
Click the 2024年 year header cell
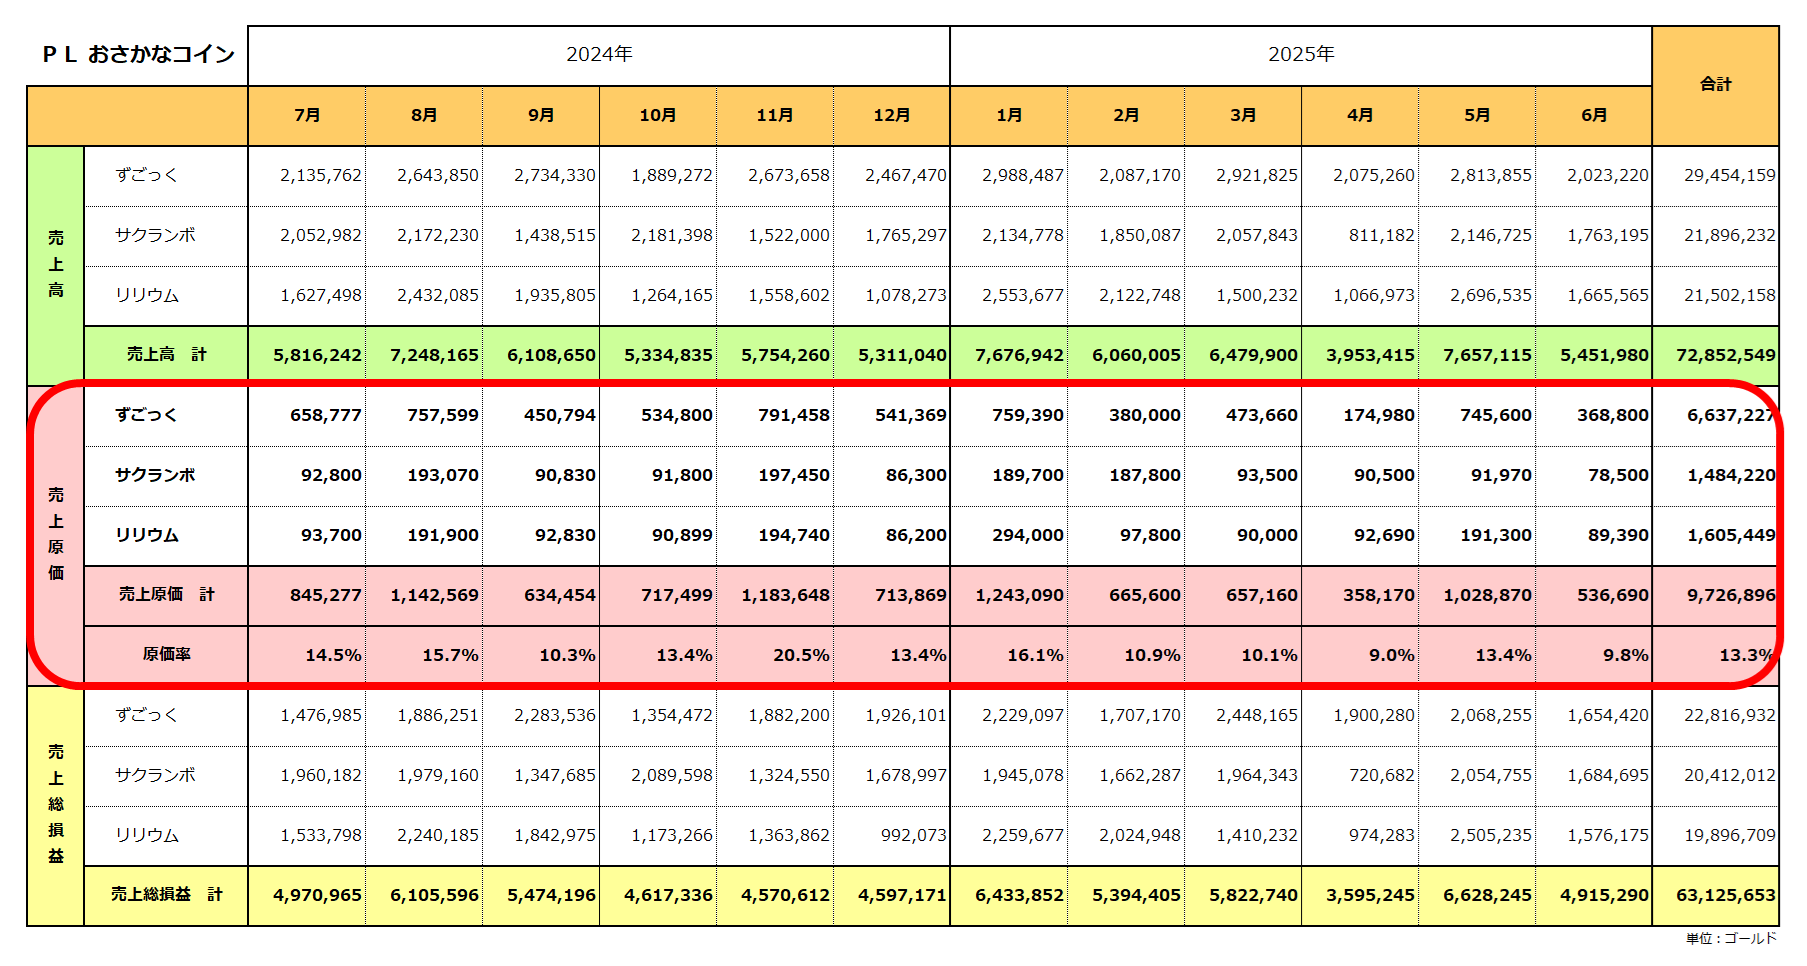pyautogui.click(x=598, y=55)
